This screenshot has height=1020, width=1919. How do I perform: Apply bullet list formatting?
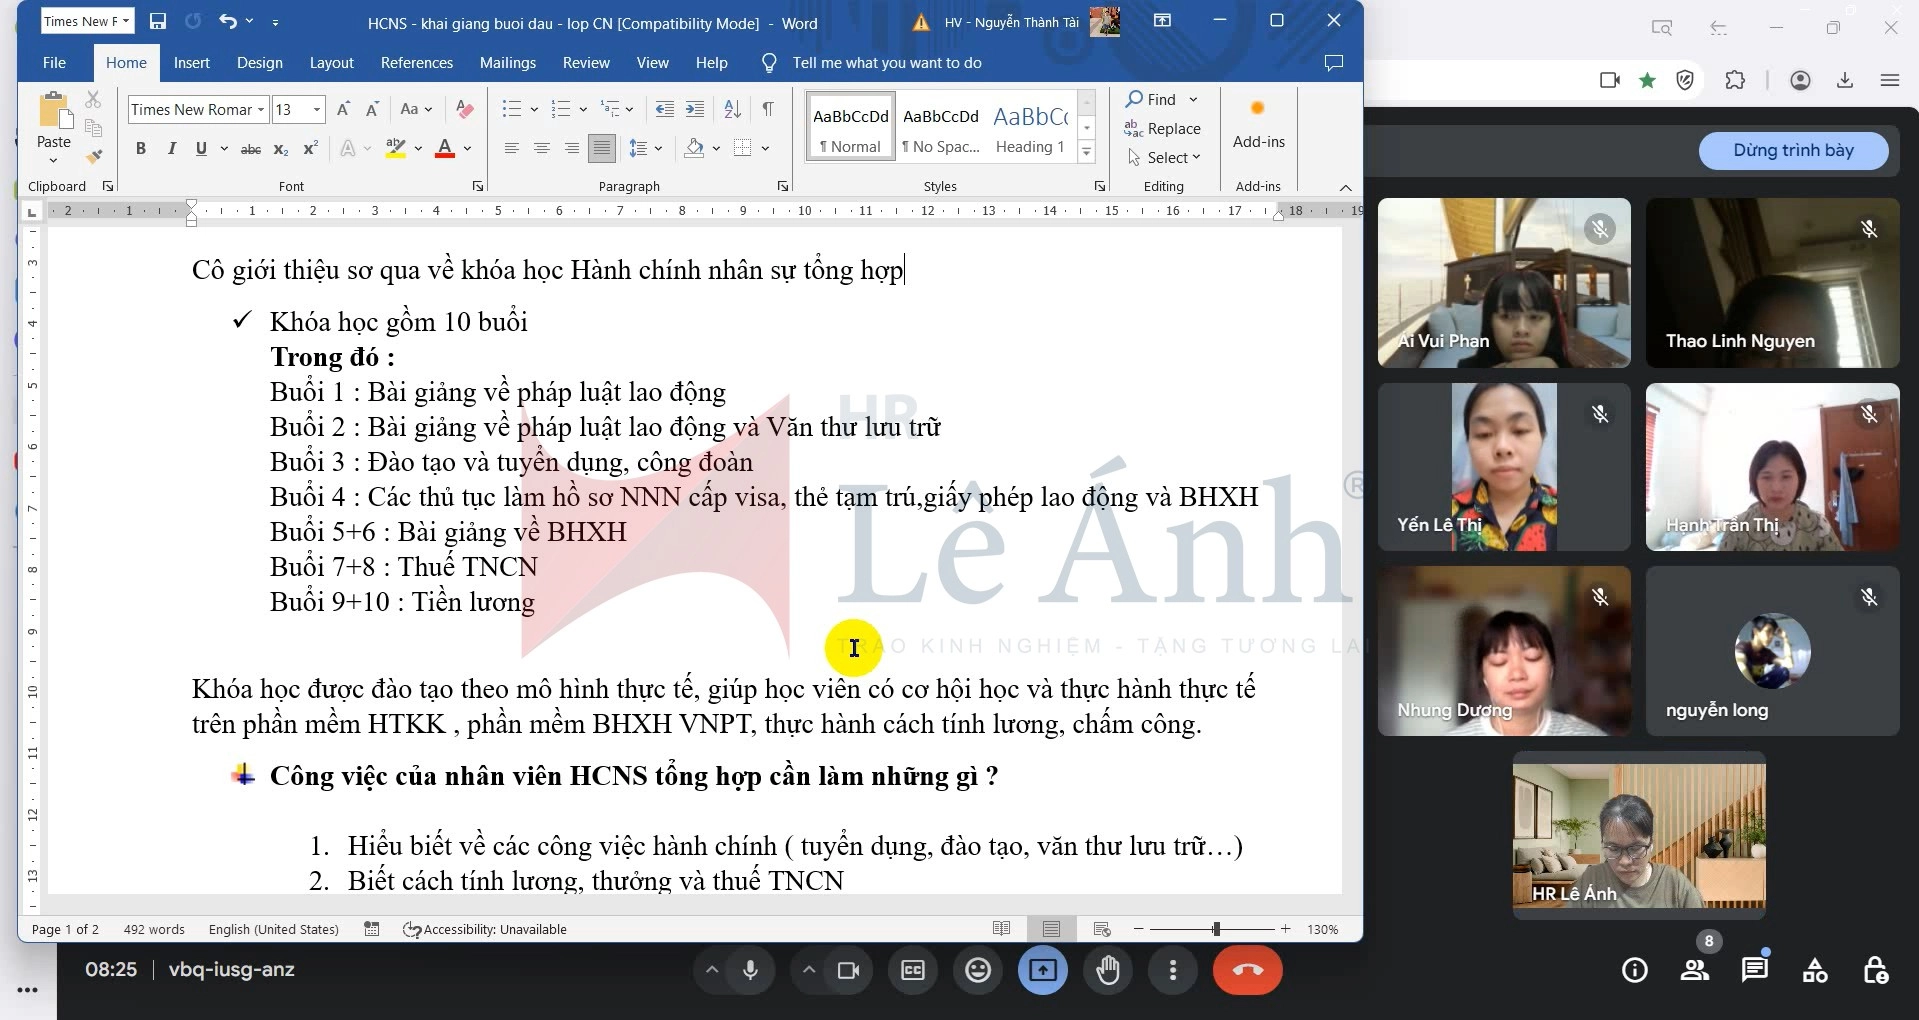click(512, 109)
